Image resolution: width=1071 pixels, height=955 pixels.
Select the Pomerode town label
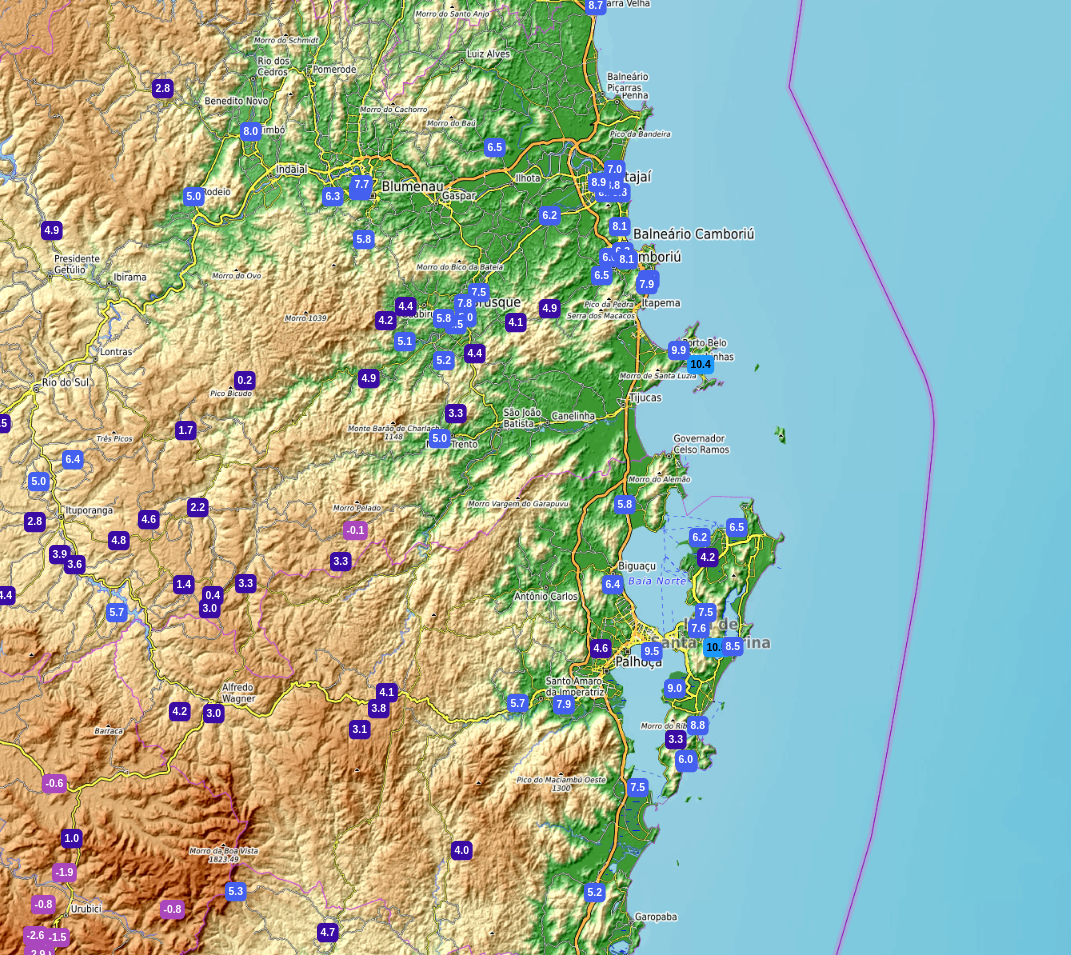click(335, 70)
